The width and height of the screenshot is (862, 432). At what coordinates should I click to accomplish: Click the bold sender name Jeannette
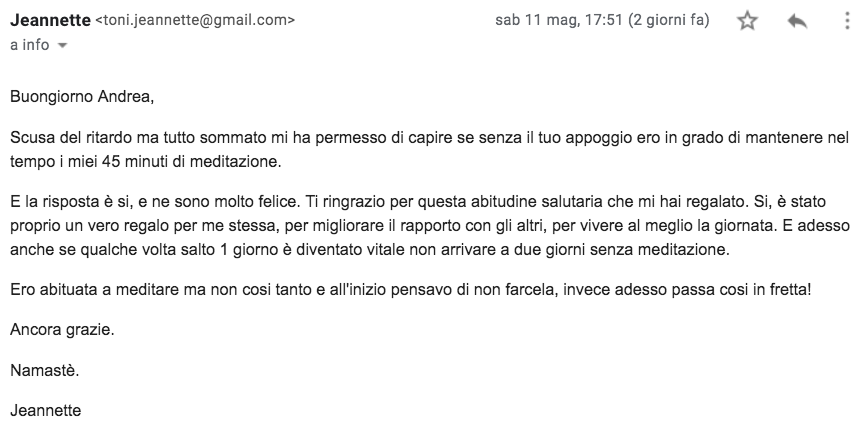(x=50, y=20)
